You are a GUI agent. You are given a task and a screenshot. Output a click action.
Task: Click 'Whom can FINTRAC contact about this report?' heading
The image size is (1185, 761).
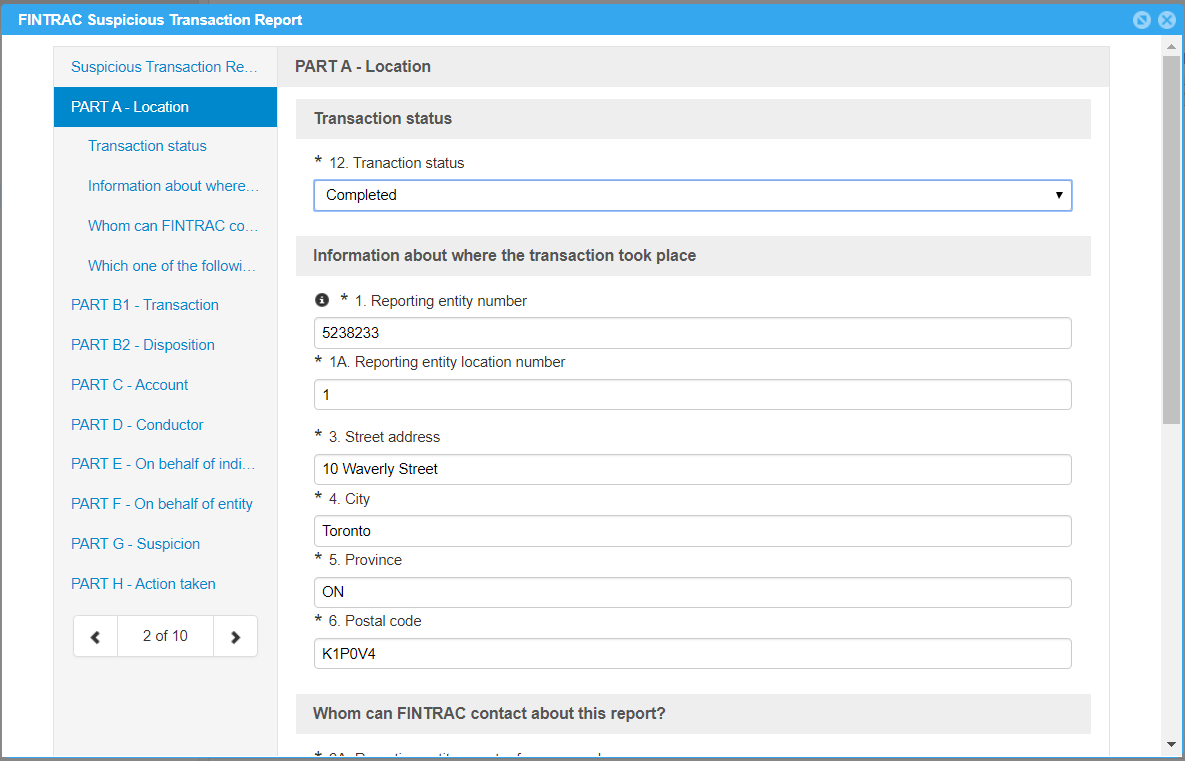(x=489, y=714)
